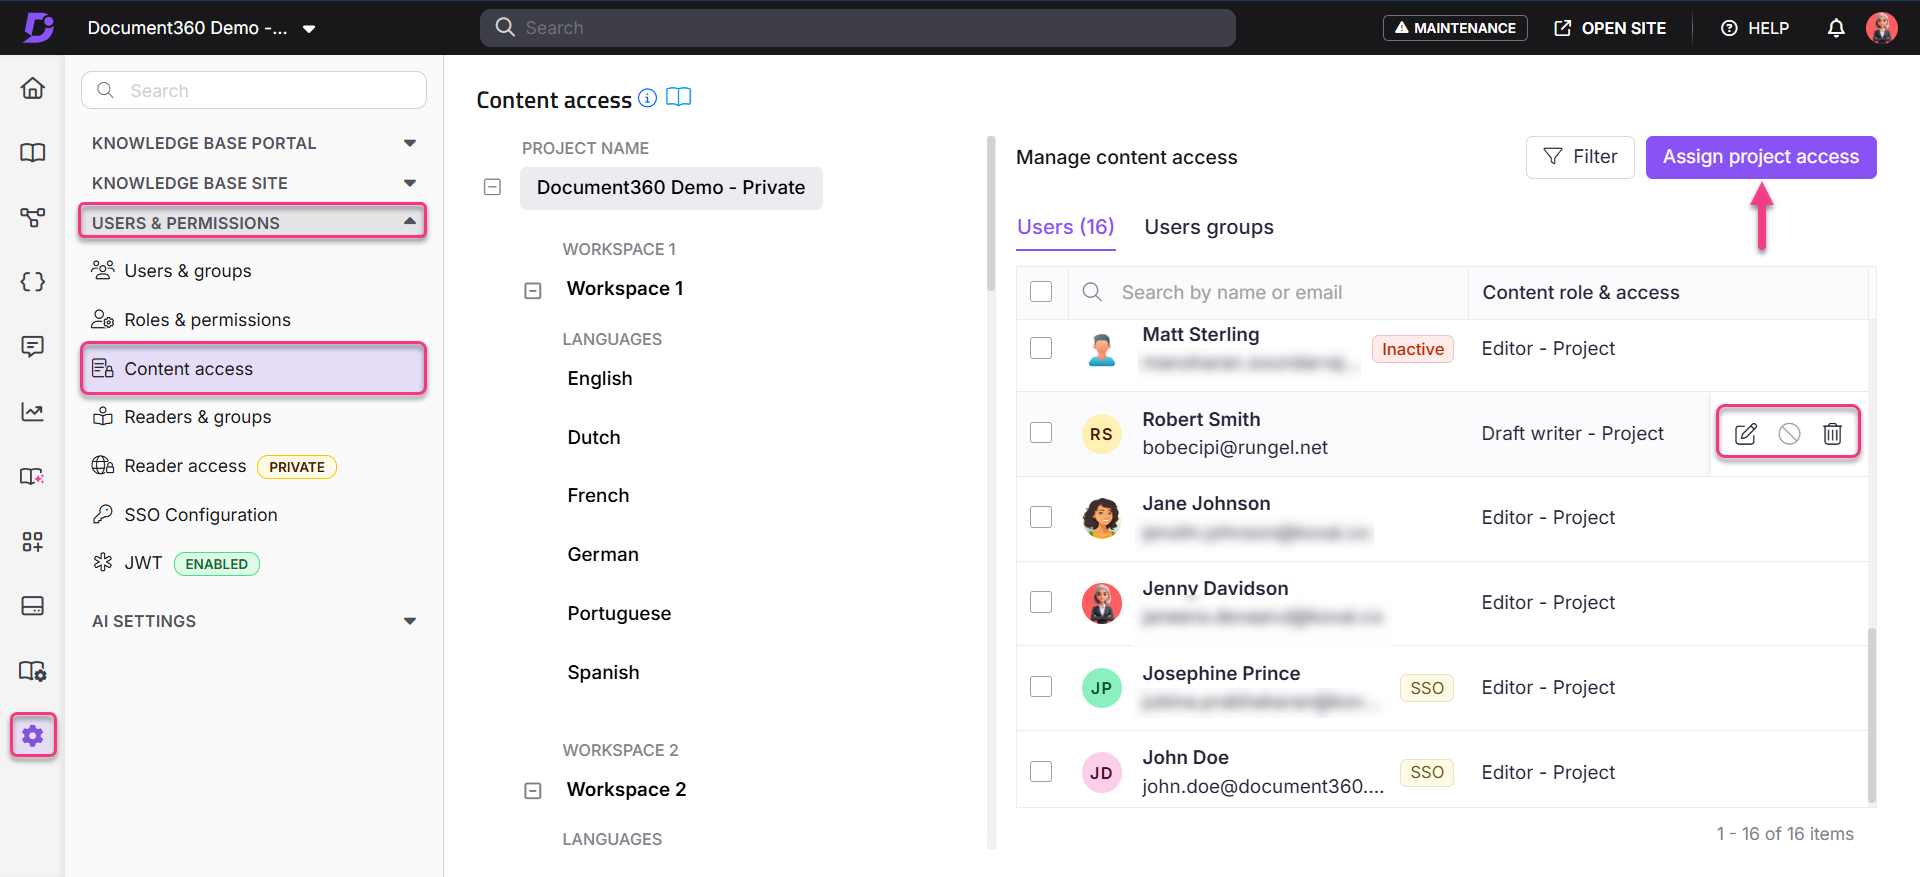This screenshot has width=1920, height=877.
Task: Open the Help menu button
Action: click(x=1755, y=28)
